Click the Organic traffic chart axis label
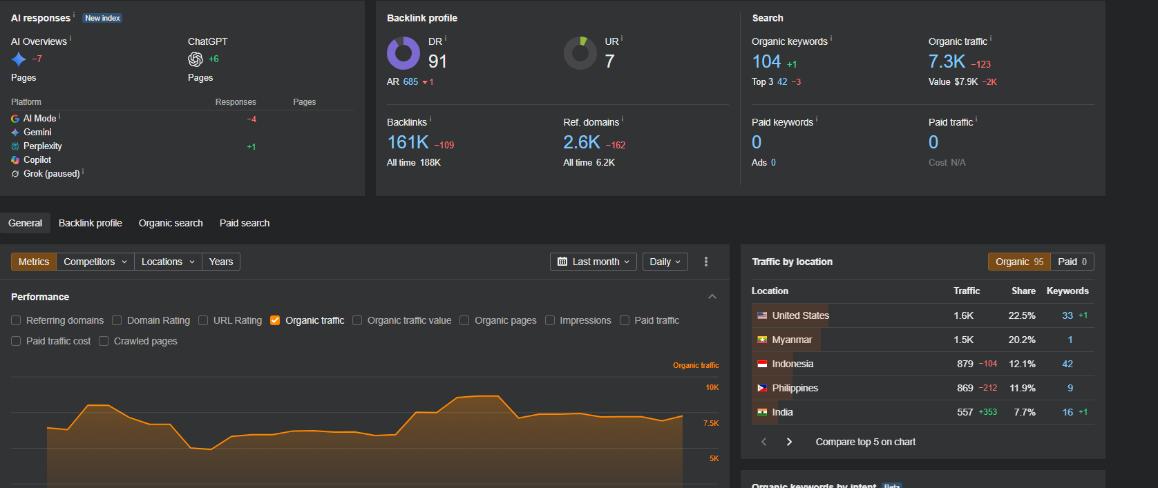The height and width of the screenshot is (488, 1158). click(696, 365)
